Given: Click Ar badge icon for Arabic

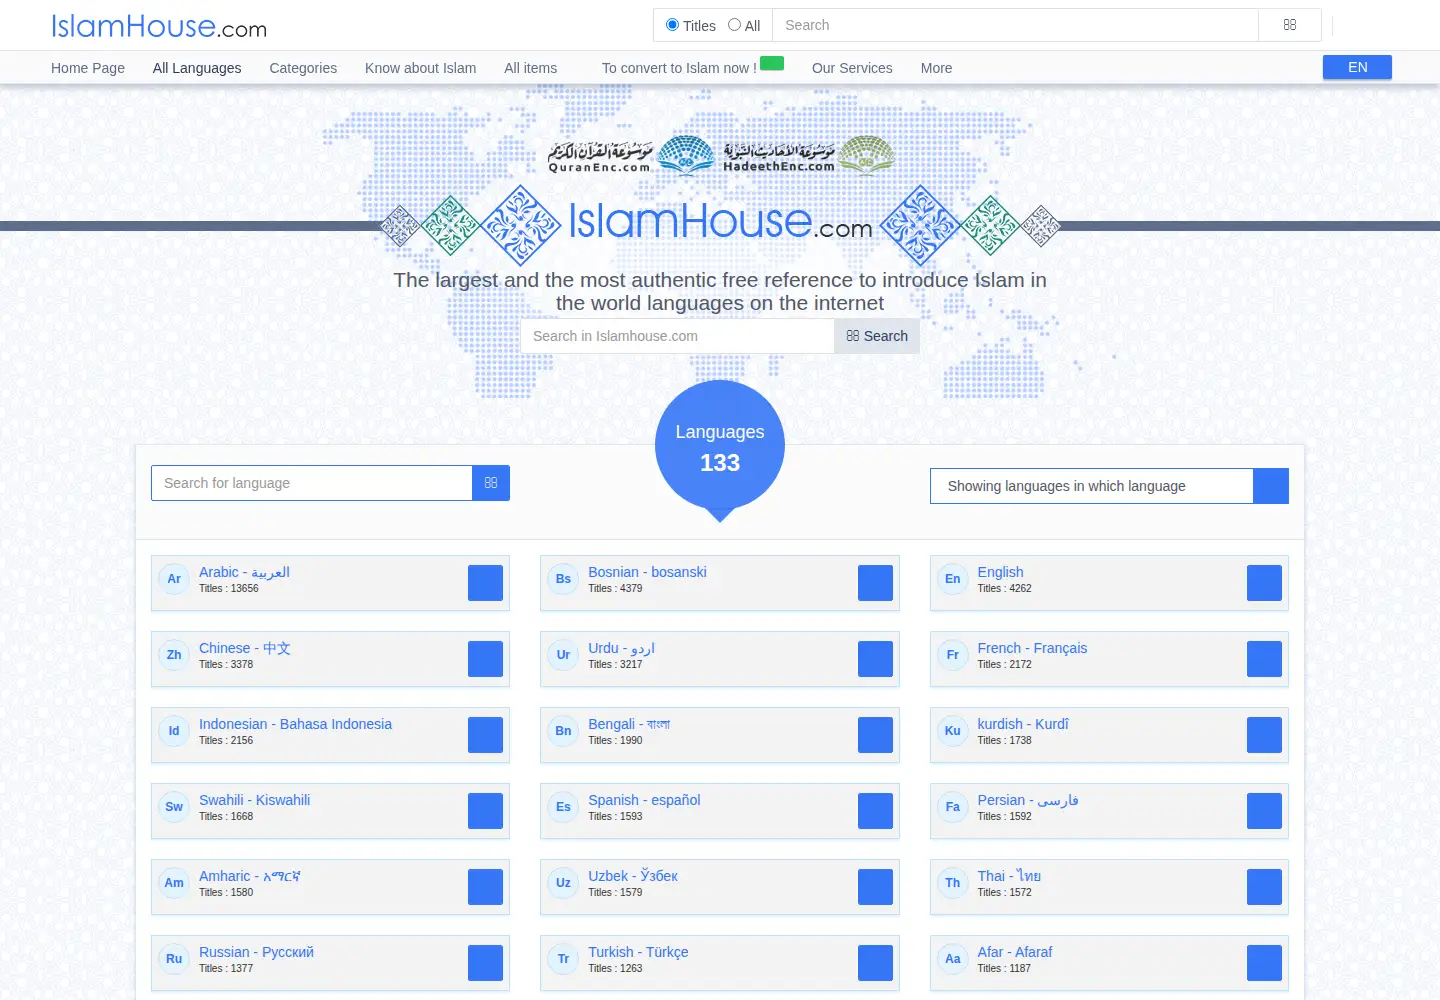Looking at the screenshot, I should tap(174, 579).
